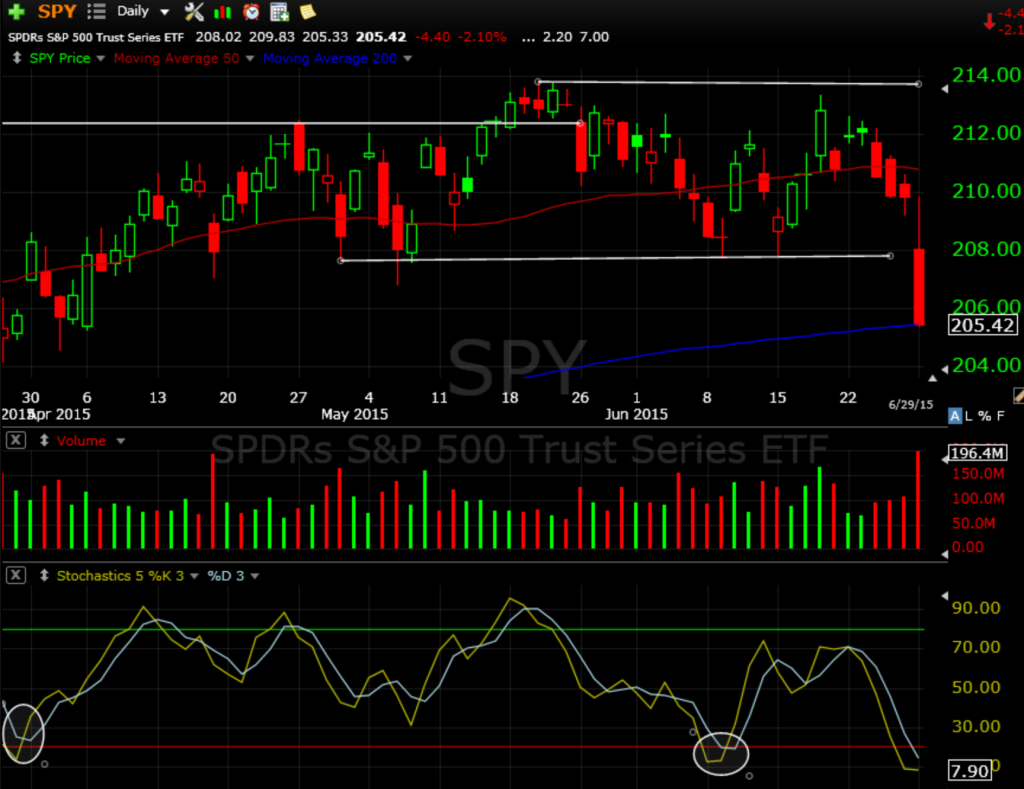Select the L log scale toggle

pos(968,415)
